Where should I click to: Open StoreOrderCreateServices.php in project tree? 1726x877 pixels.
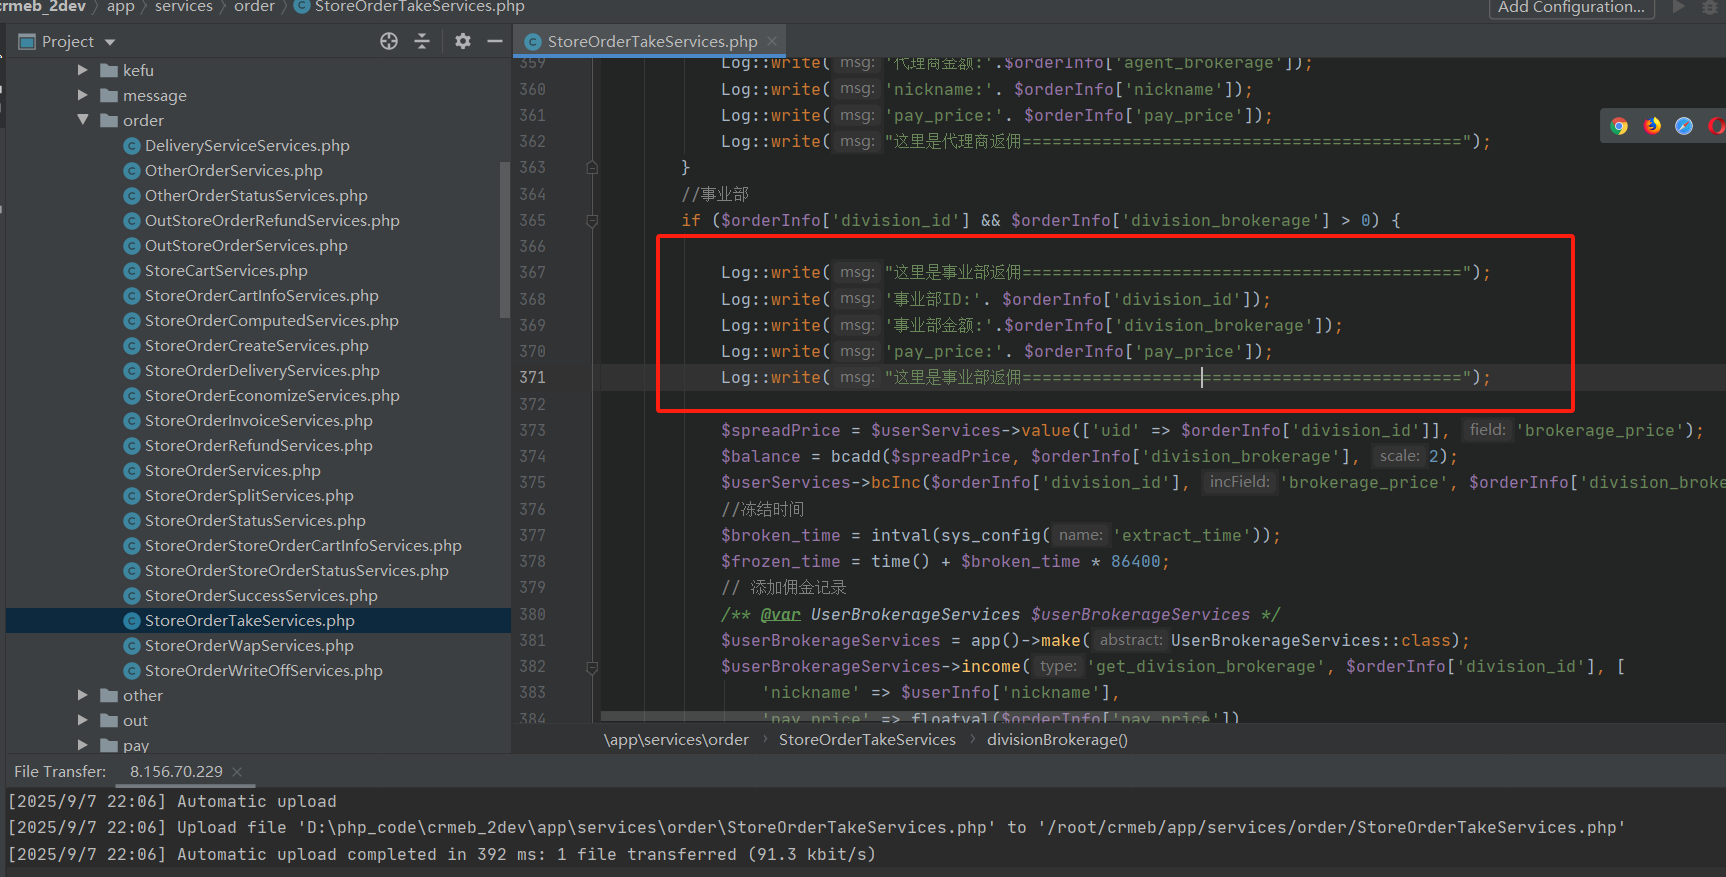click(256, 346)
